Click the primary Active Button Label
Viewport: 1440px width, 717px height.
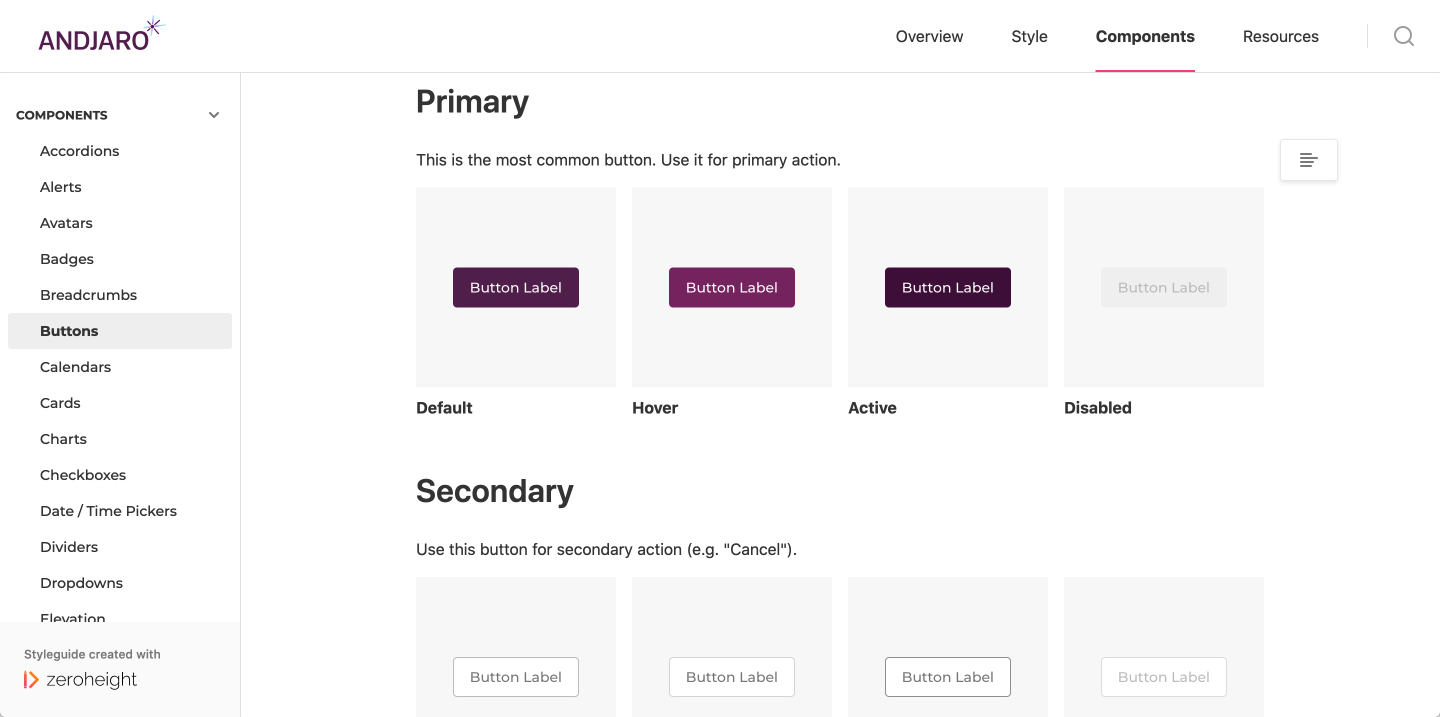948,287
